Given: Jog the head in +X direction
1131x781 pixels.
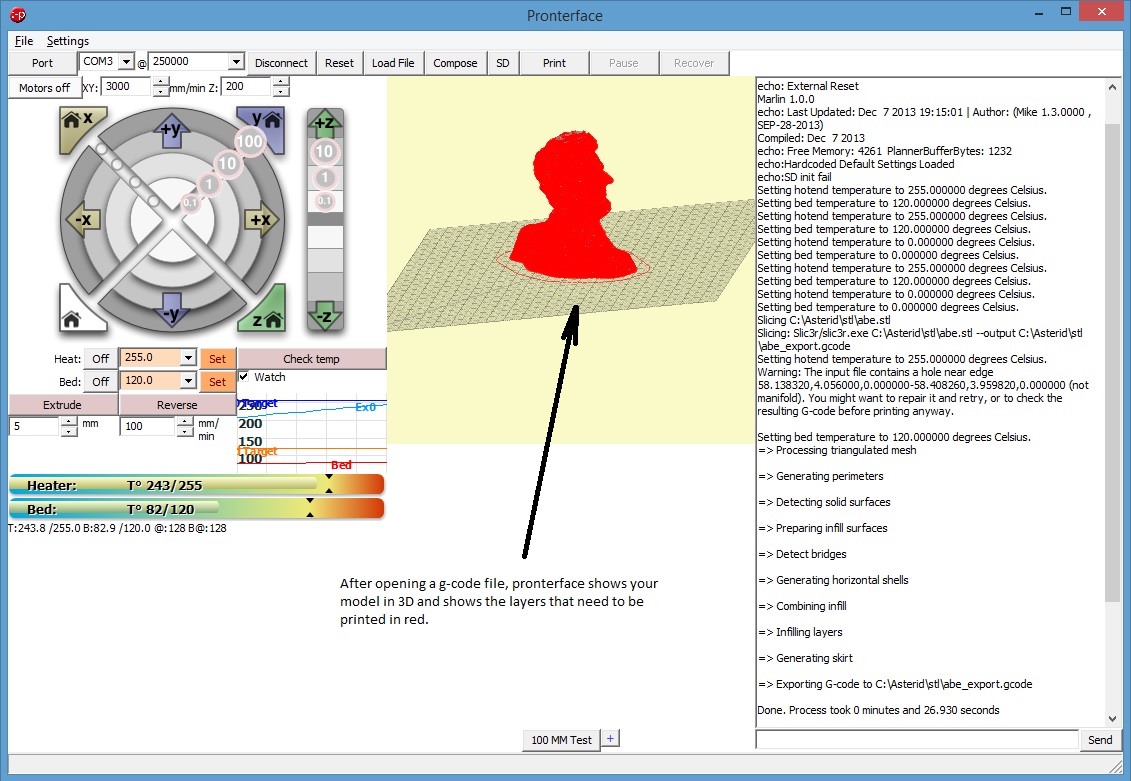Looking at the screenshot, I should tap(260, 220).
